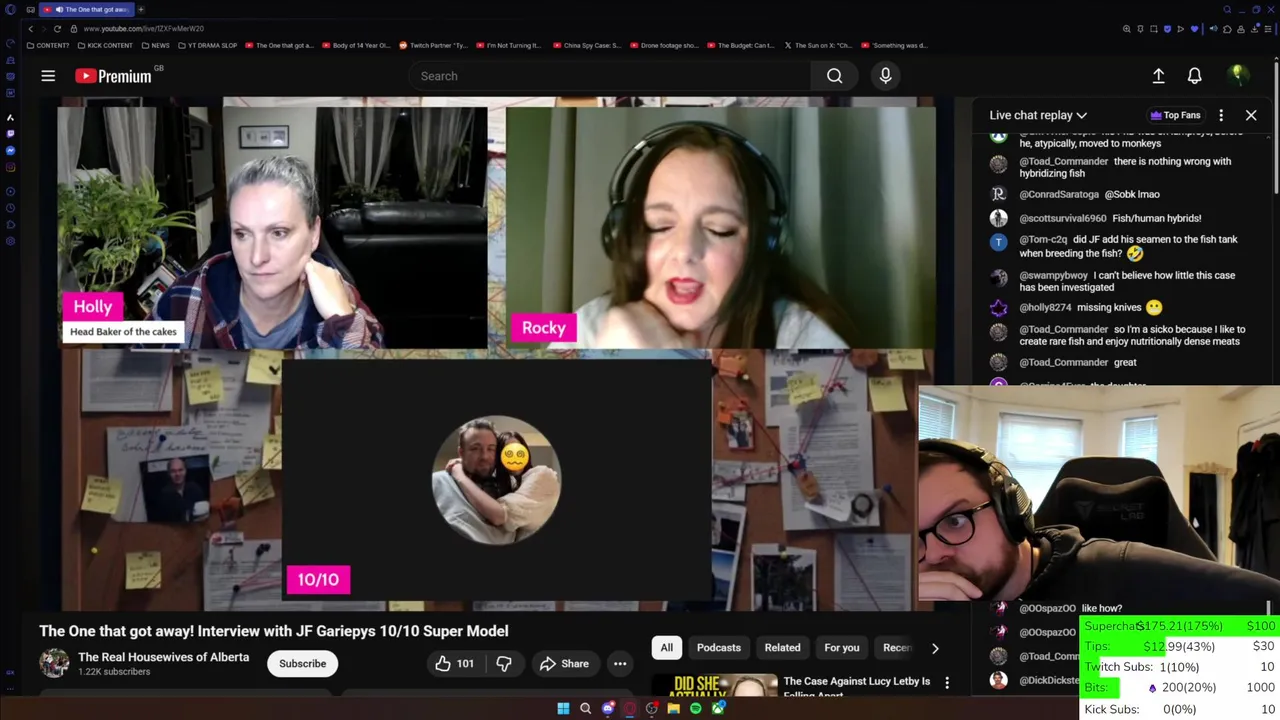Click Rocky's video feed in the player

(x=721, y=228)
